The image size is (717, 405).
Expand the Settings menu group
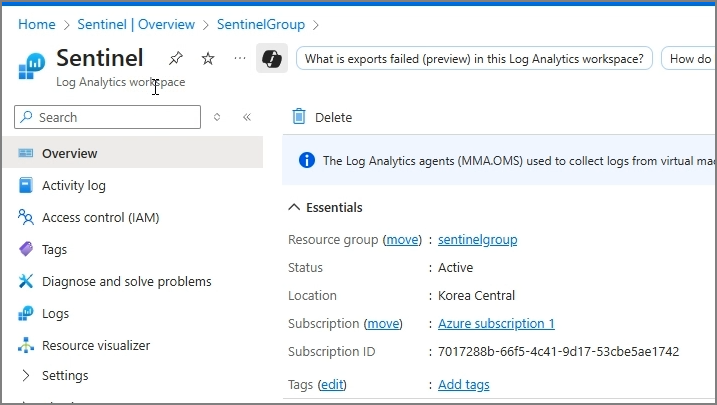(x=26, y=375)
